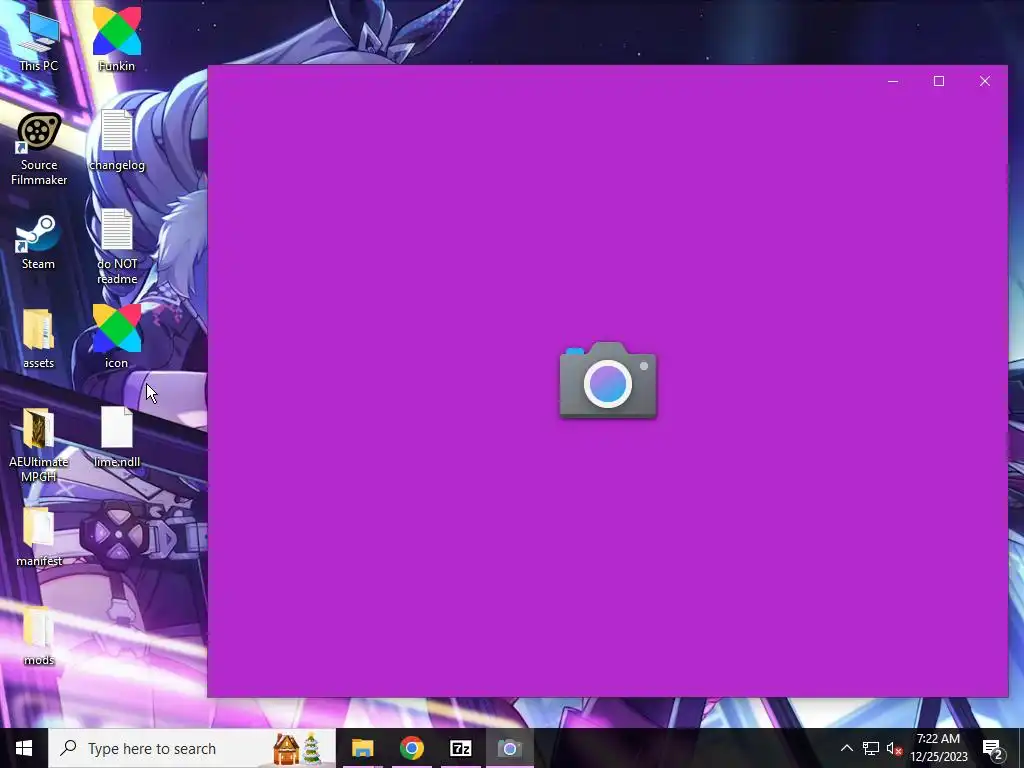Open the network status tray icon
Viewport: 1024px width, 768px height.
tap(871, 748)
